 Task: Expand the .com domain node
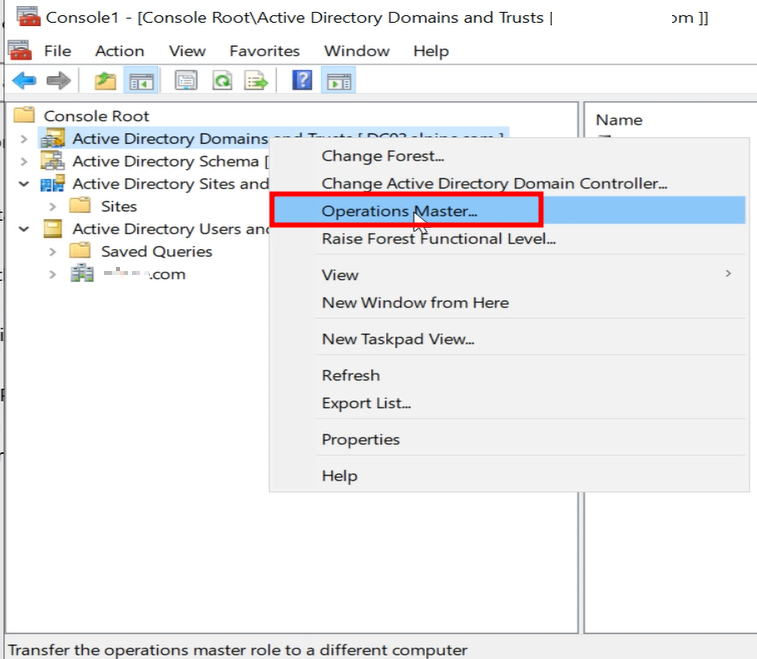click(53, 275)
